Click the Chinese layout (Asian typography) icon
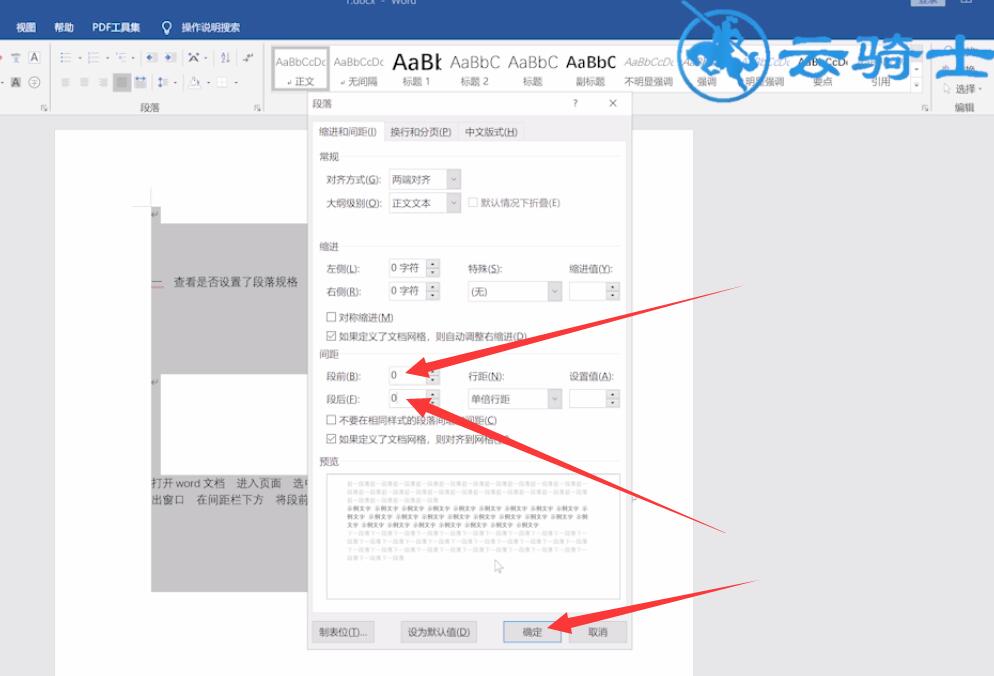994x676 pixels. point(194,58)
